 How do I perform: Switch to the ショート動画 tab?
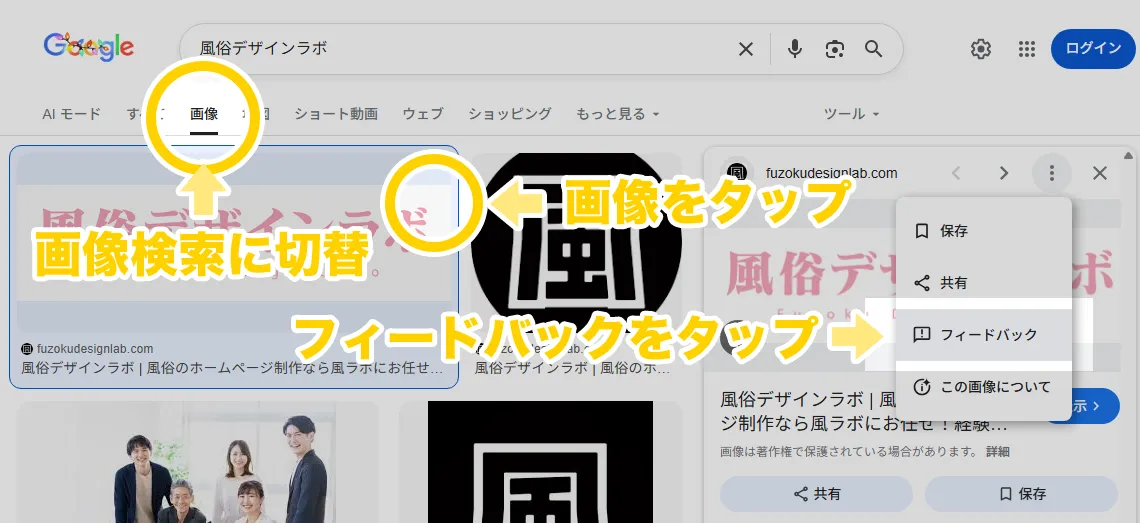tap(336, 114)
